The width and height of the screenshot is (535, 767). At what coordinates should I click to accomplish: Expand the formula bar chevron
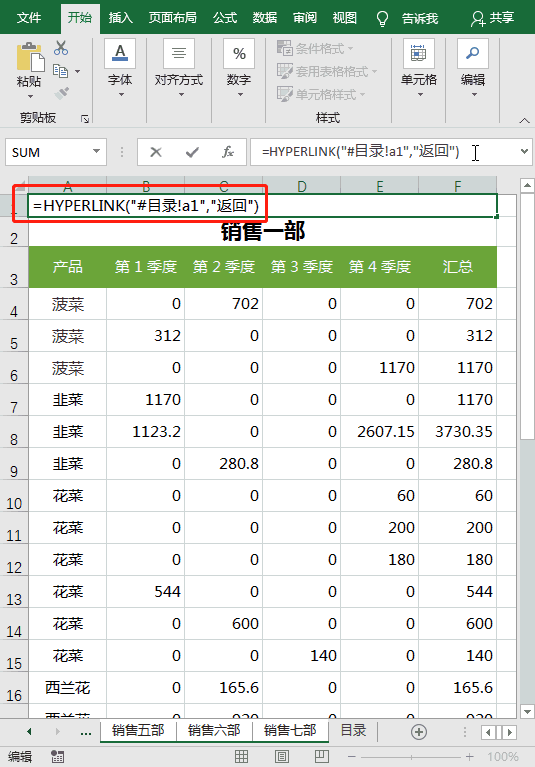tap(524, 152)
